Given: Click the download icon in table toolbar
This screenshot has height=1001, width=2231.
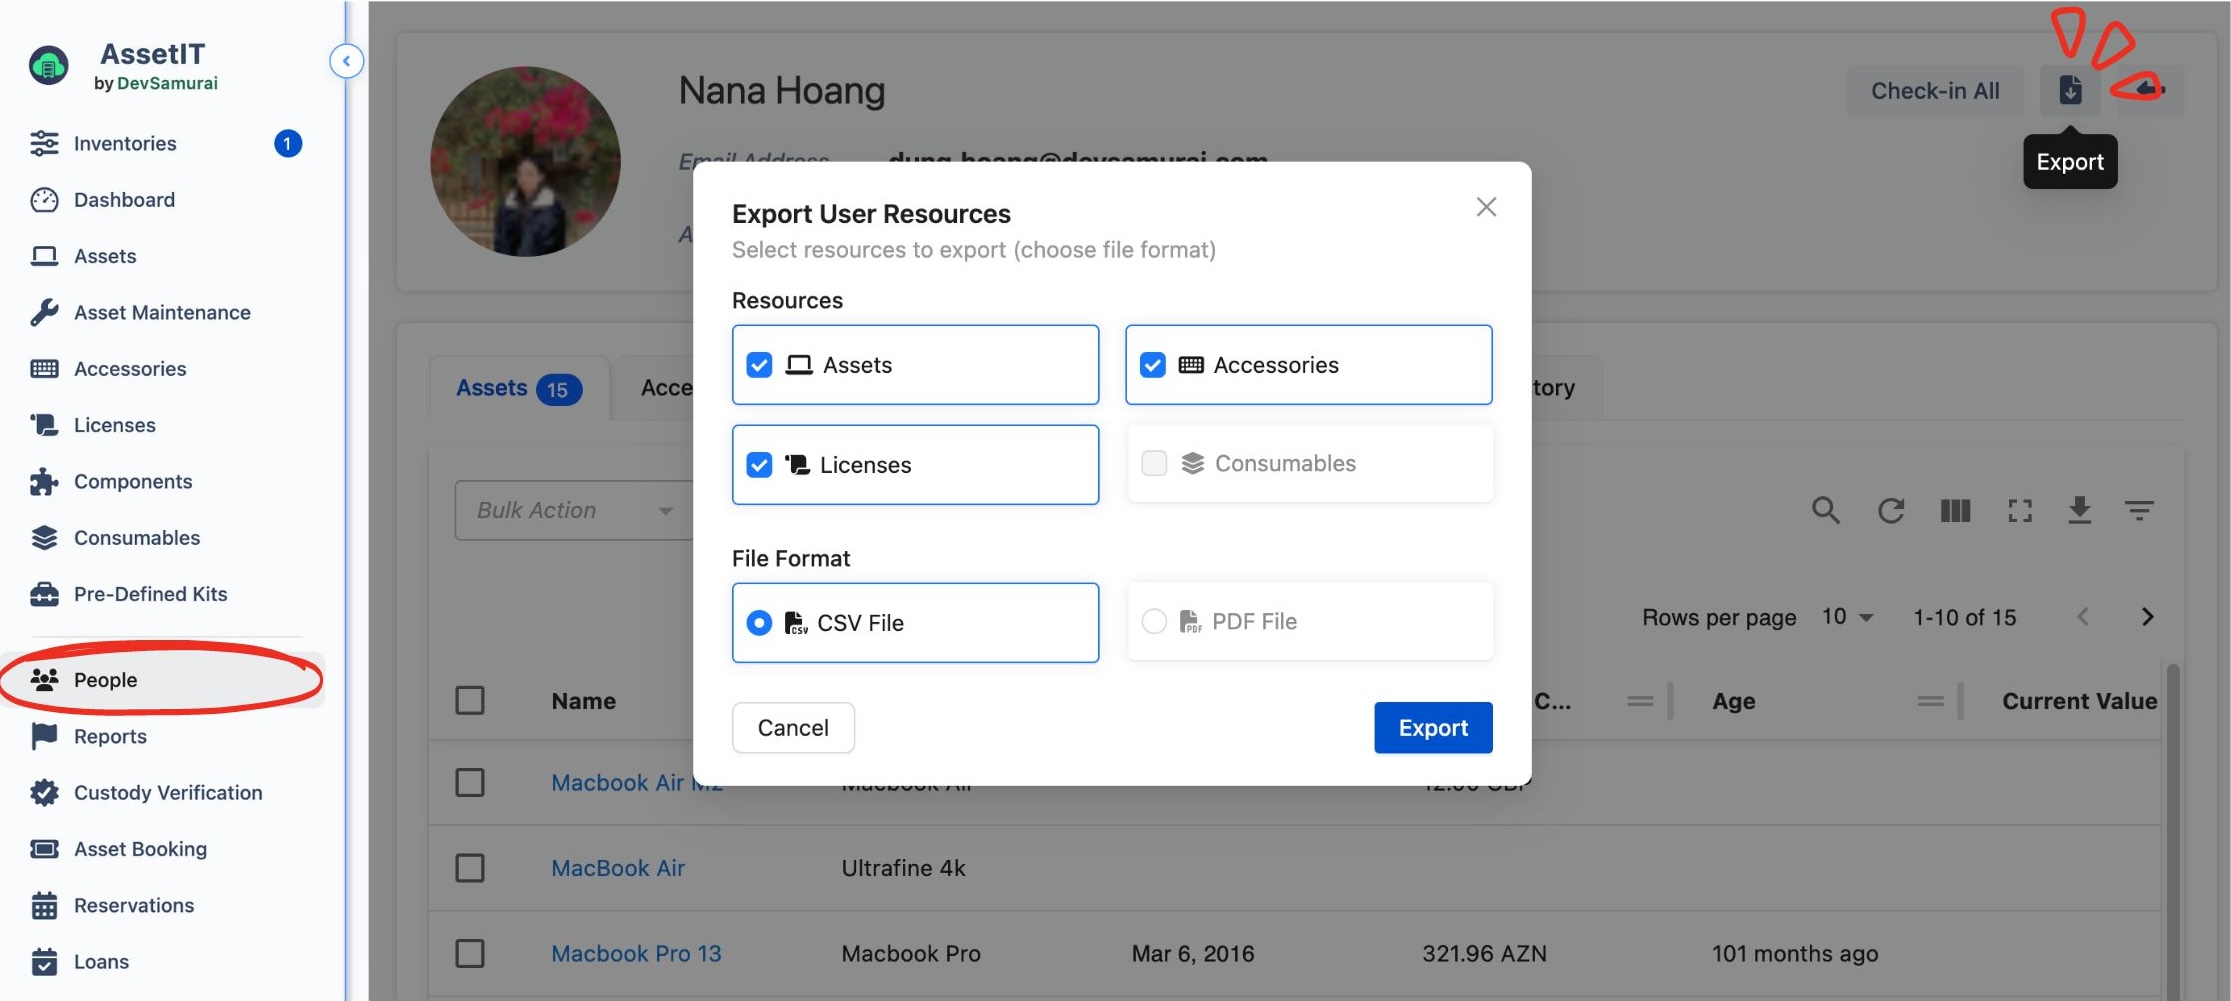Looking at the screenshot, I should pyautogui.click(x=2079, y=511).
